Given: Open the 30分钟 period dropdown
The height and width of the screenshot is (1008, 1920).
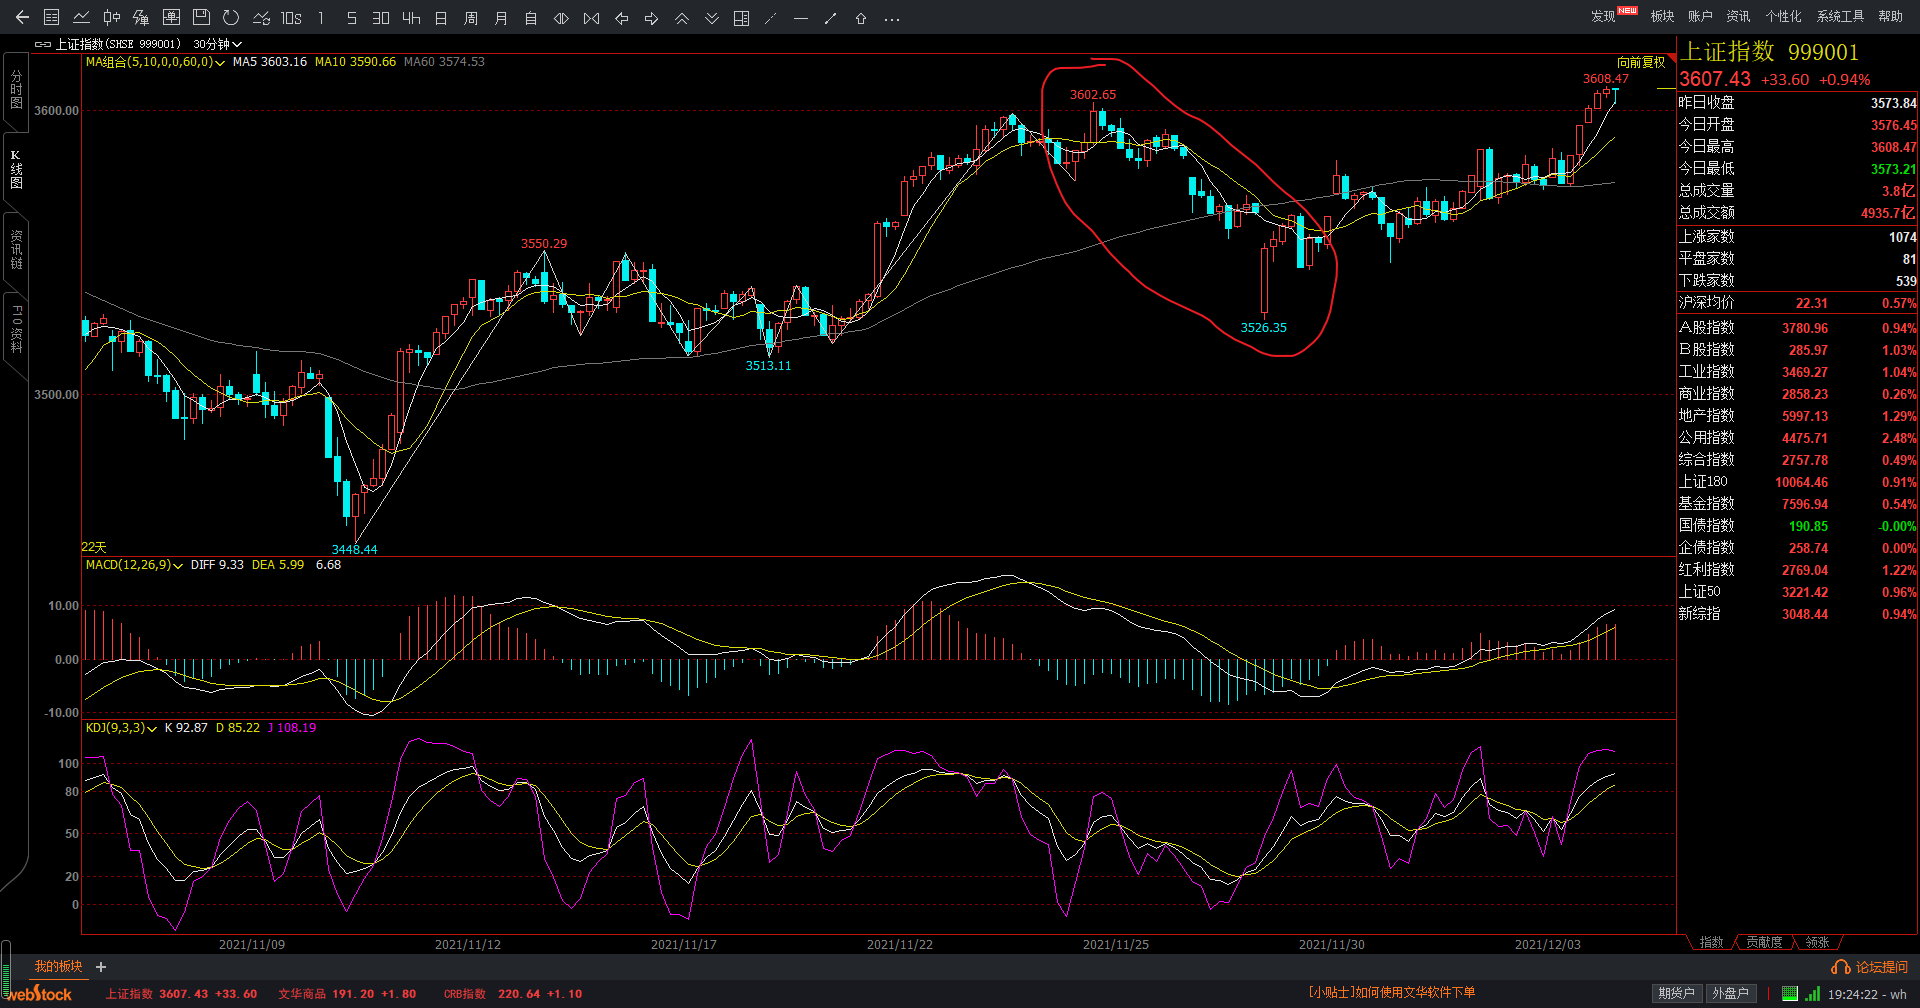Looking at the screenshot, I should point(217,44).
